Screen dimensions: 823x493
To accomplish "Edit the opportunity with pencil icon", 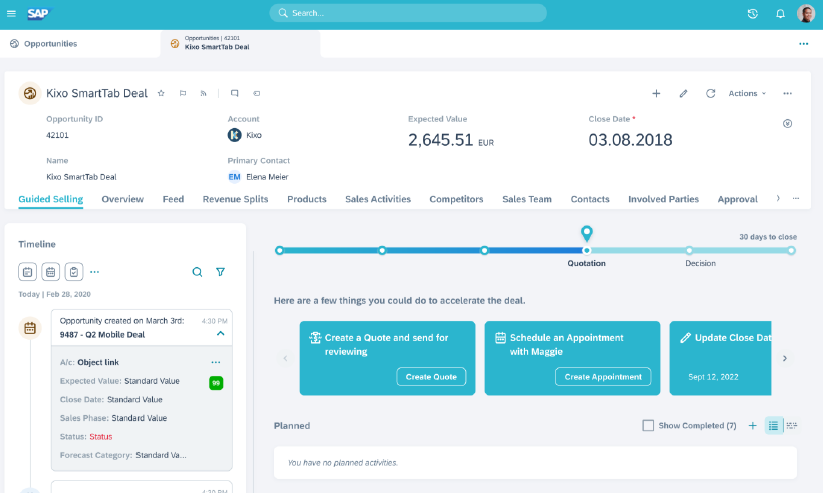I will [683, 93].
